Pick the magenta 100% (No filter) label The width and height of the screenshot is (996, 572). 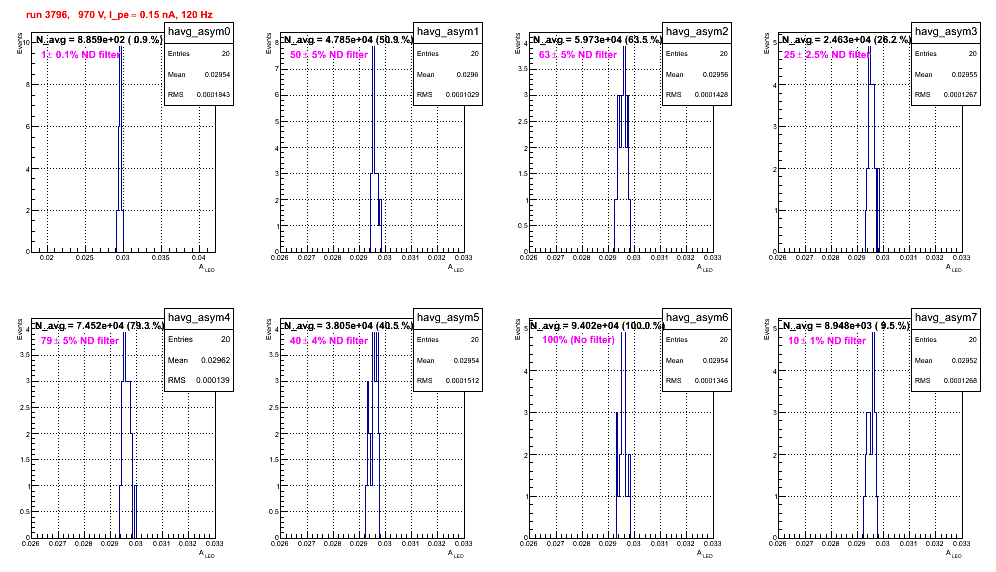click(x=578, y=340)
